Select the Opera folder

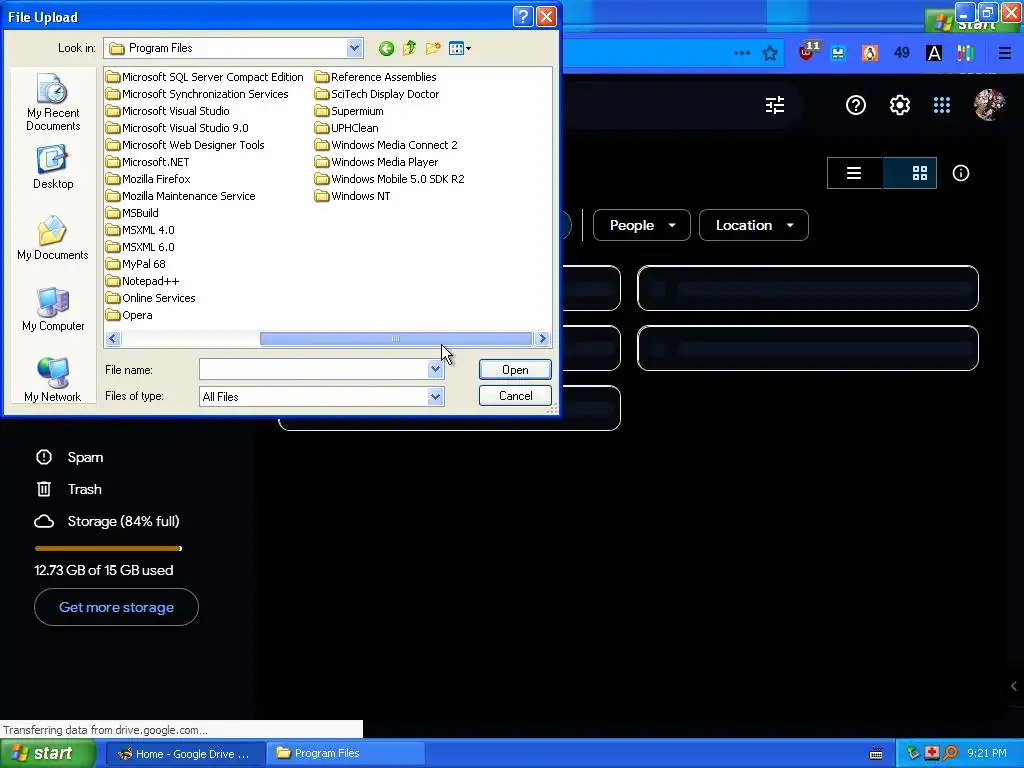coord(129,315)
